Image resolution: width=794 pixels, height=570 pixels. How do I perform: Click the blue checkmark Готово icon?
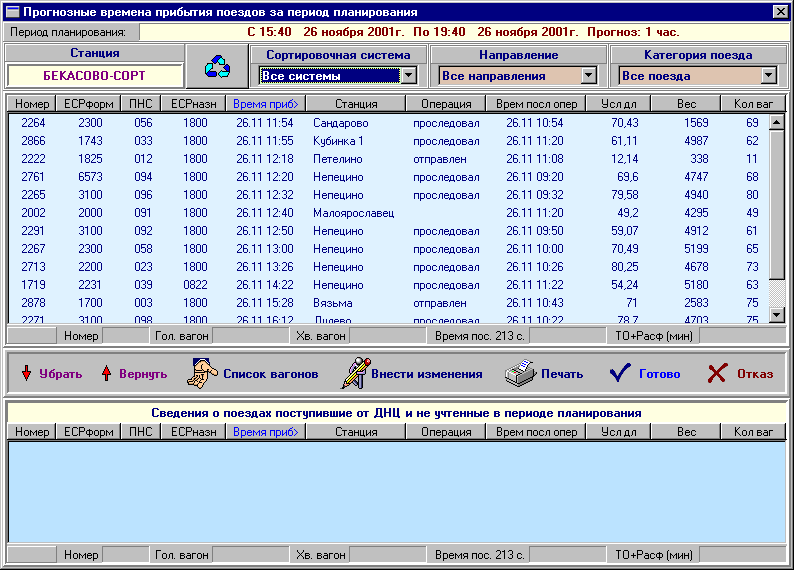[x=620, y=373]
